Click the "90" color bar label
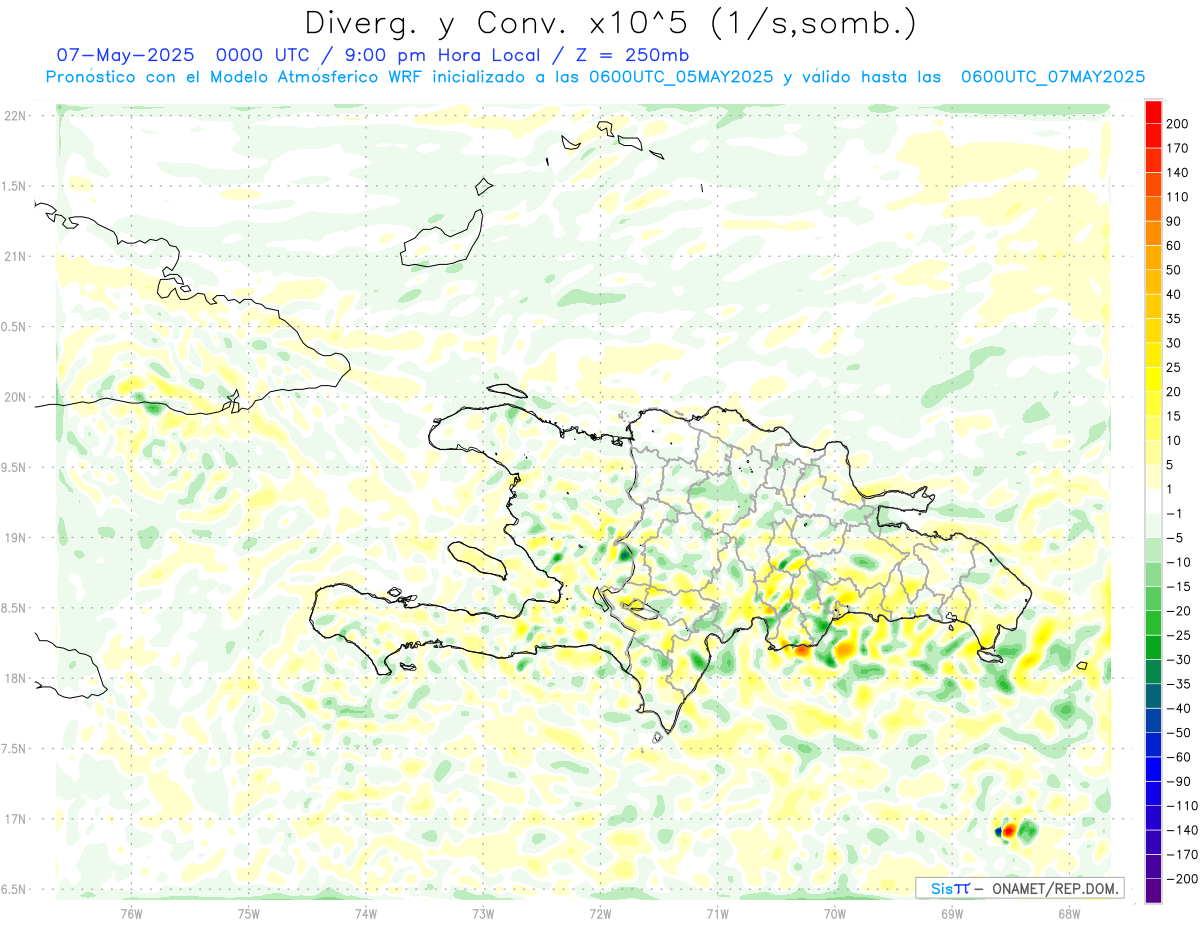 (1174, 221)
